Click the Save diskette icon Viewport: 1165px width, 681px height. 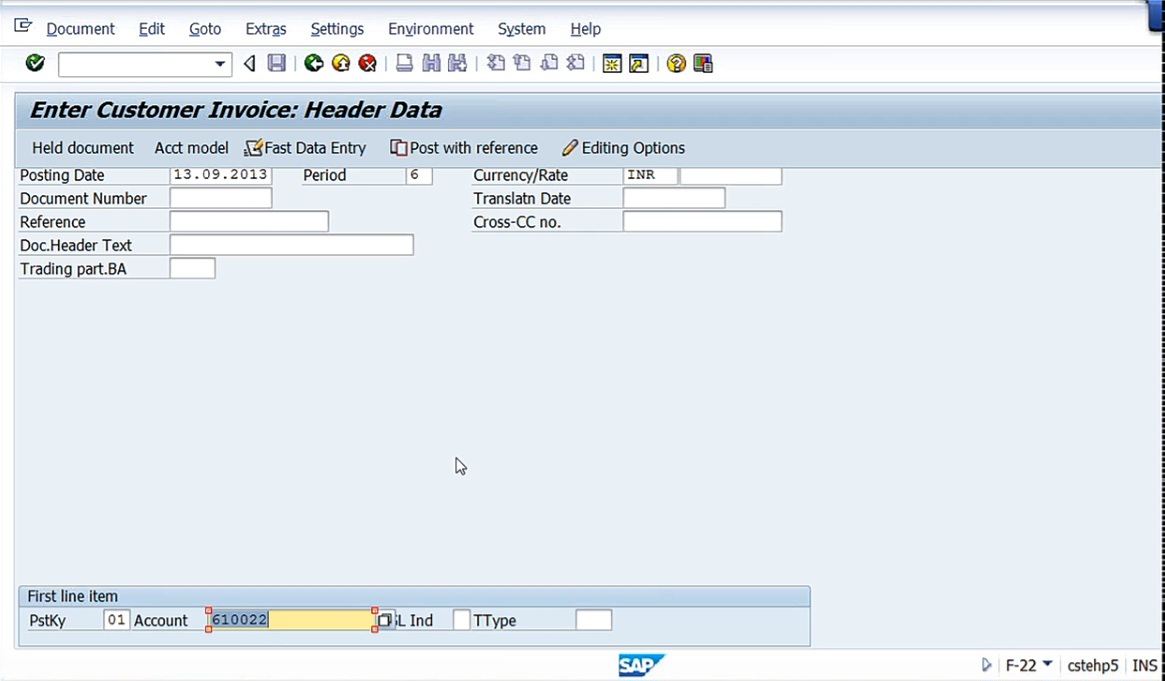[276, 63]
